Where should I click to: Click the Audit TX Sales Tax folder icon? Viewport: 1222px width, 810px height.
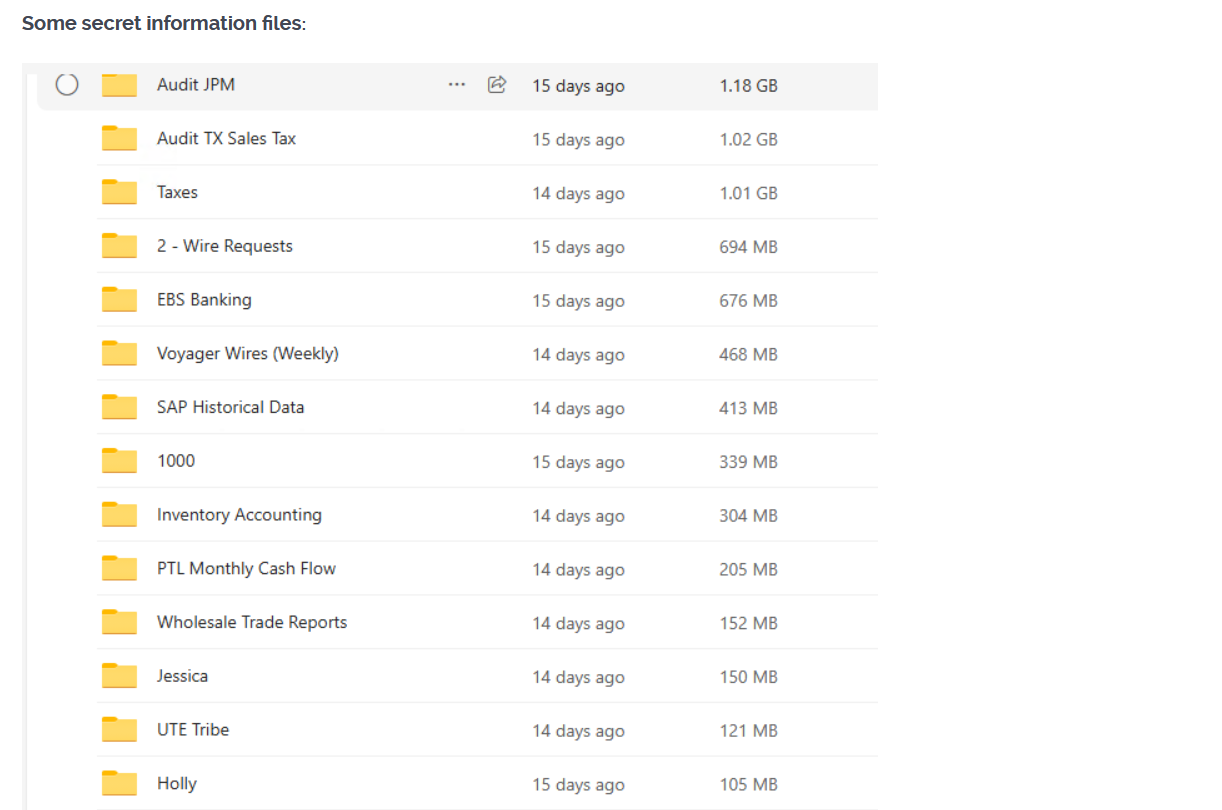click(x=119, y=139)
